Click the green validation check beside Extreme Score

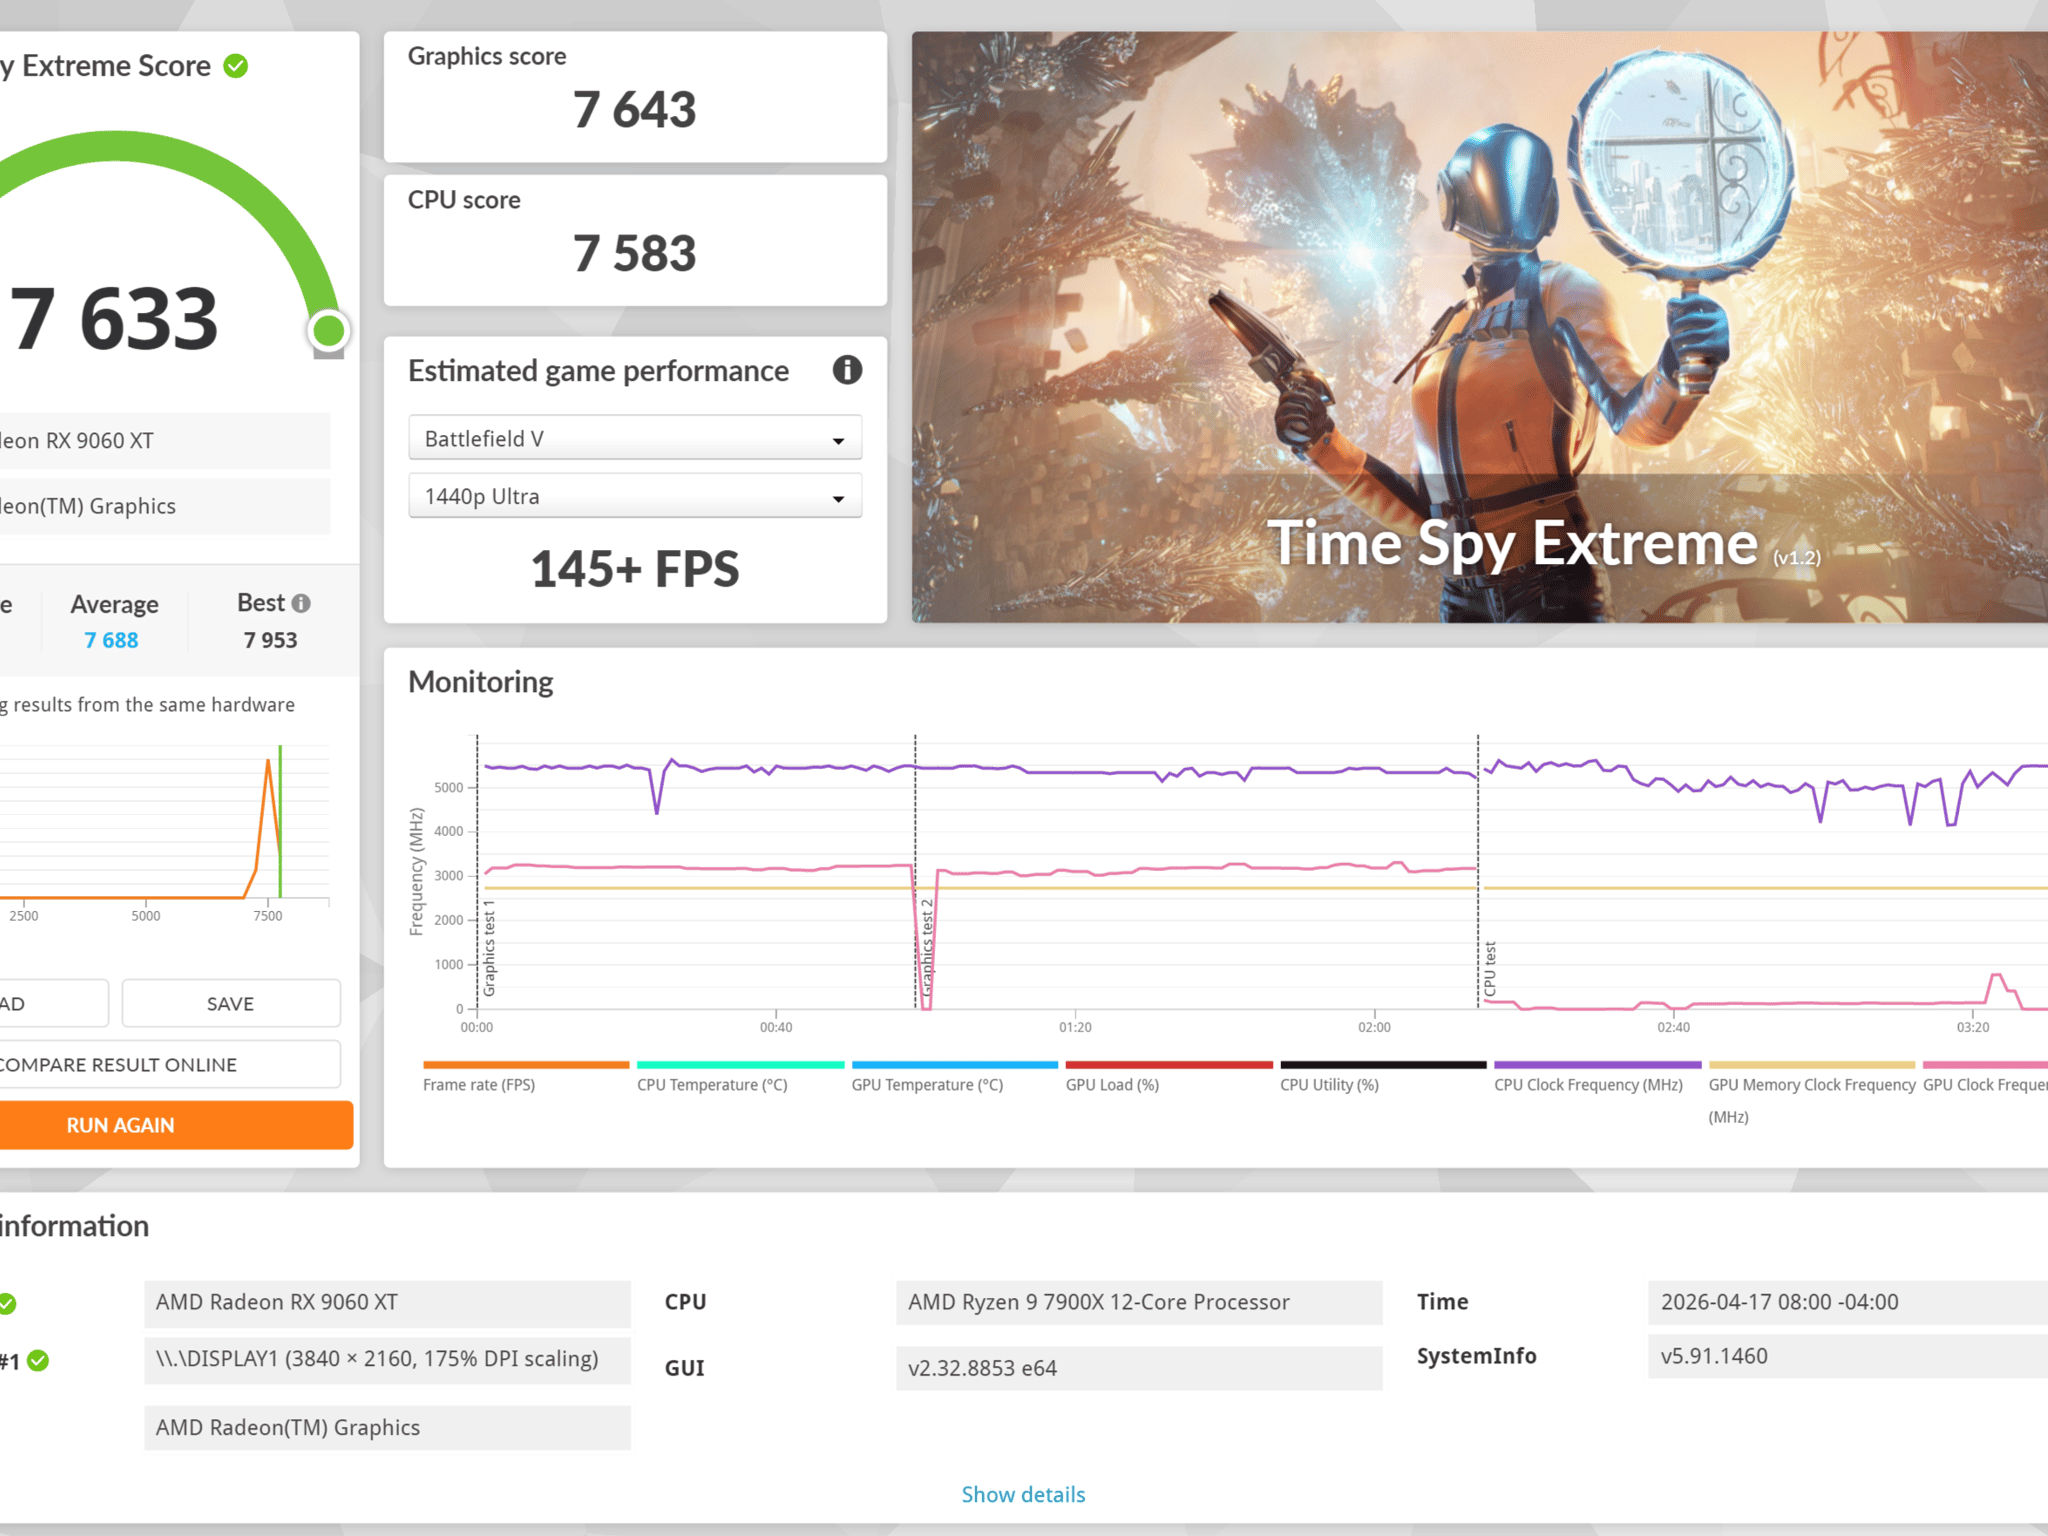click(x=236, y=66)
